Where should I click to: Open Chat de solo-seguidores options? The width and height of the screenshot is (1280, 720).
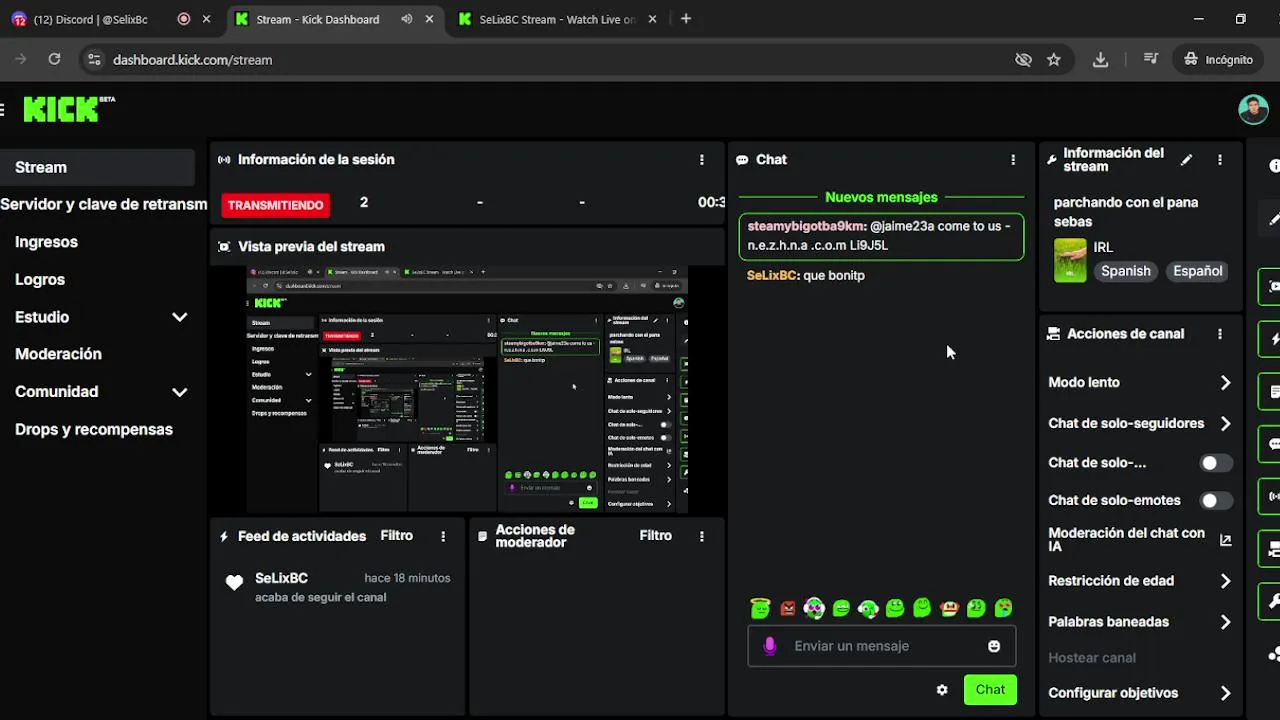coord(1140,423)
